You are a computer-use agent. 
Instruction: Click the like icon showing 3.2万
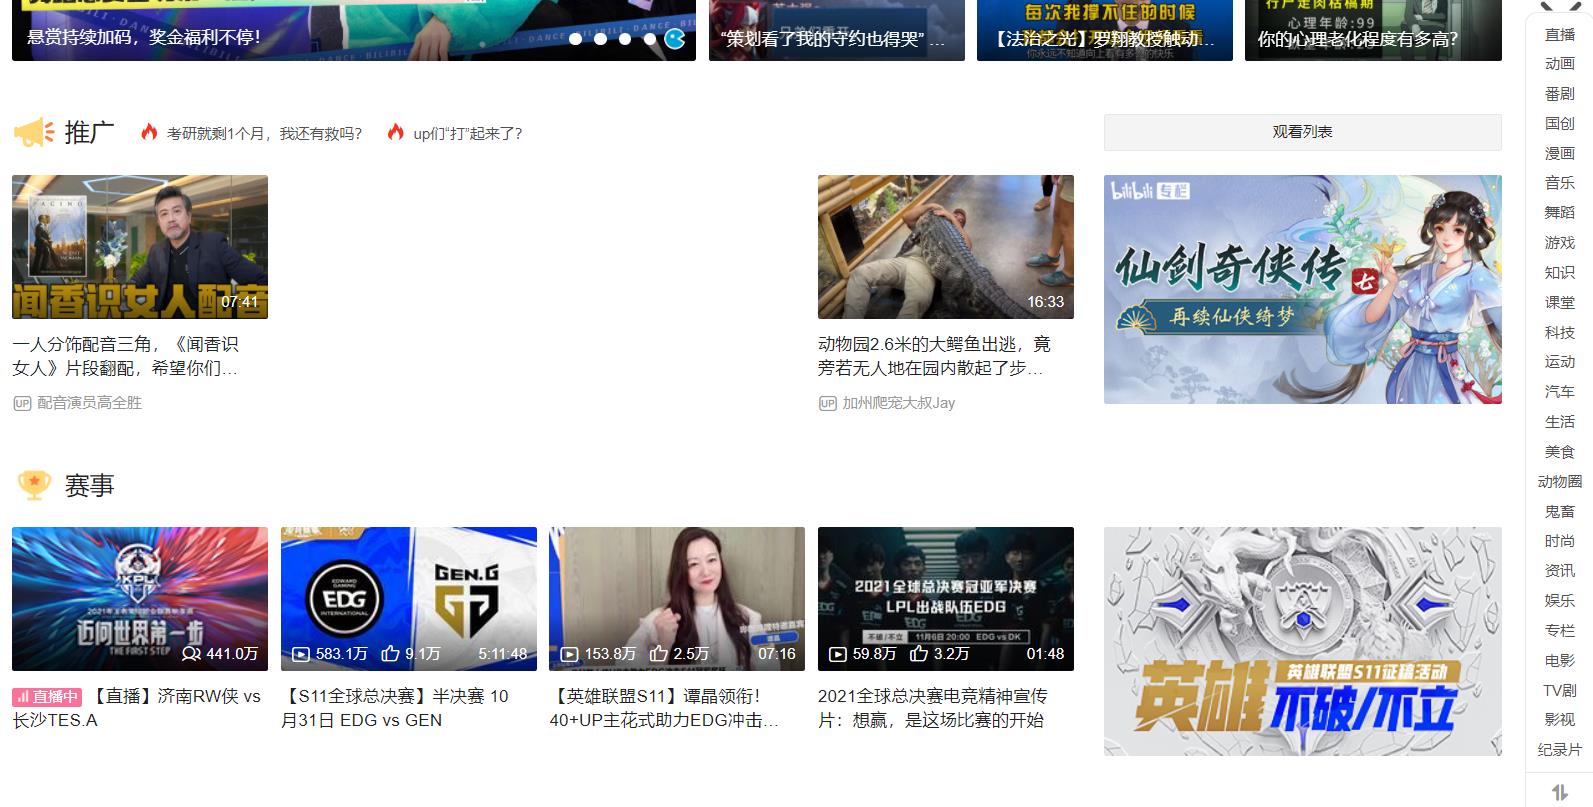coord(919,654)
